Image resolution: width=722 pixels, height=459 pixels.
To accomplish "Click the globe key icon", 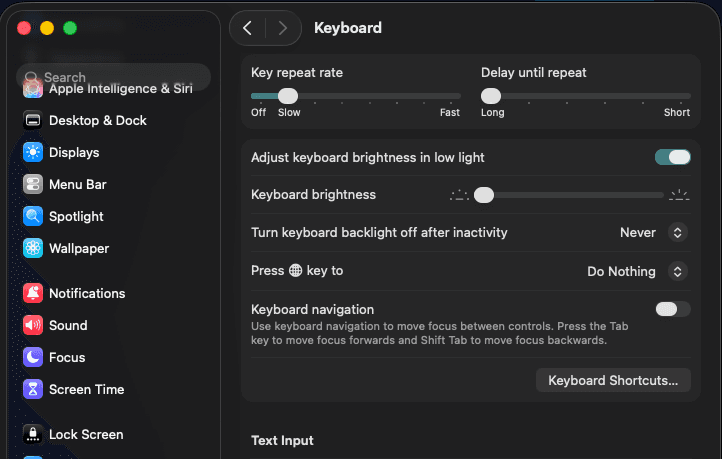I will (x=295, y=271).
